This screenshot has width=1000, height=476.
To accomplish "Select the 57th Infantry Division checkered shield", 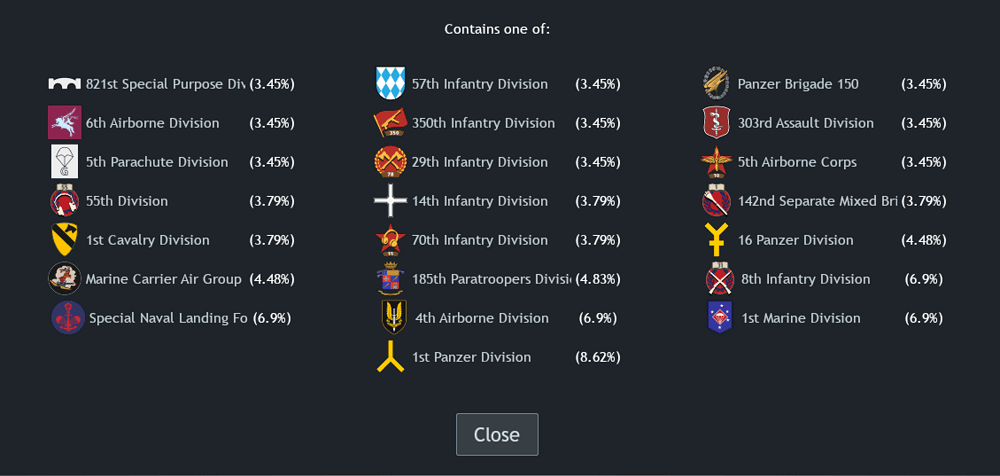I will (390, 84).
